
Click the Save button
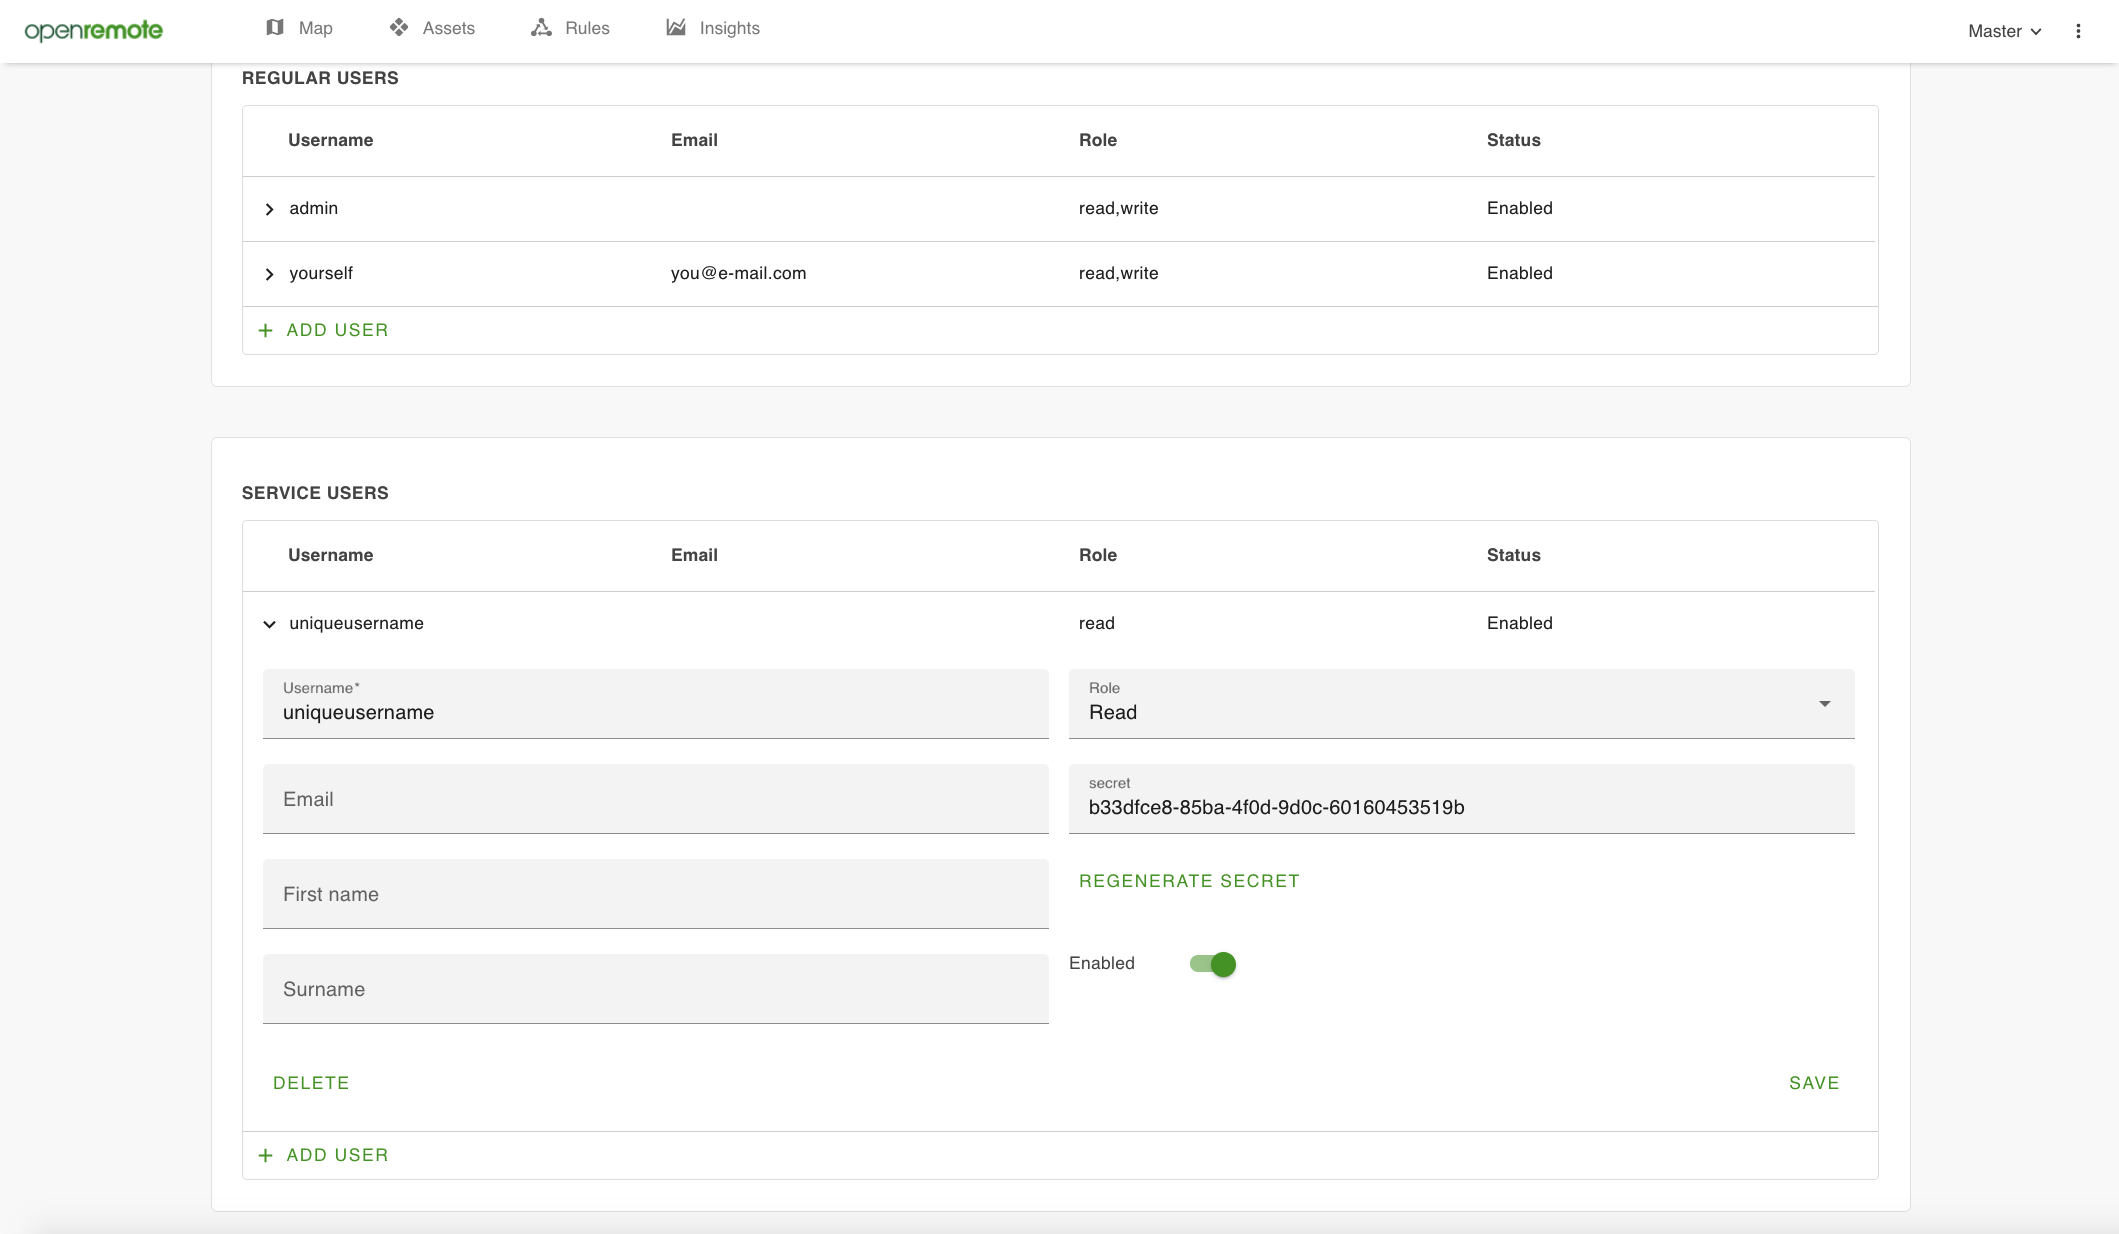(1814, 1083)
